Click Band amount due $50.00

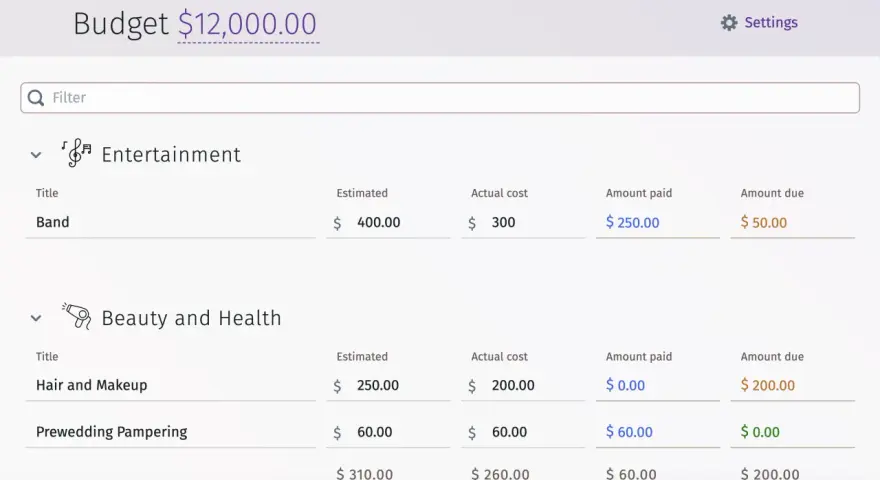tap(763, 223)
